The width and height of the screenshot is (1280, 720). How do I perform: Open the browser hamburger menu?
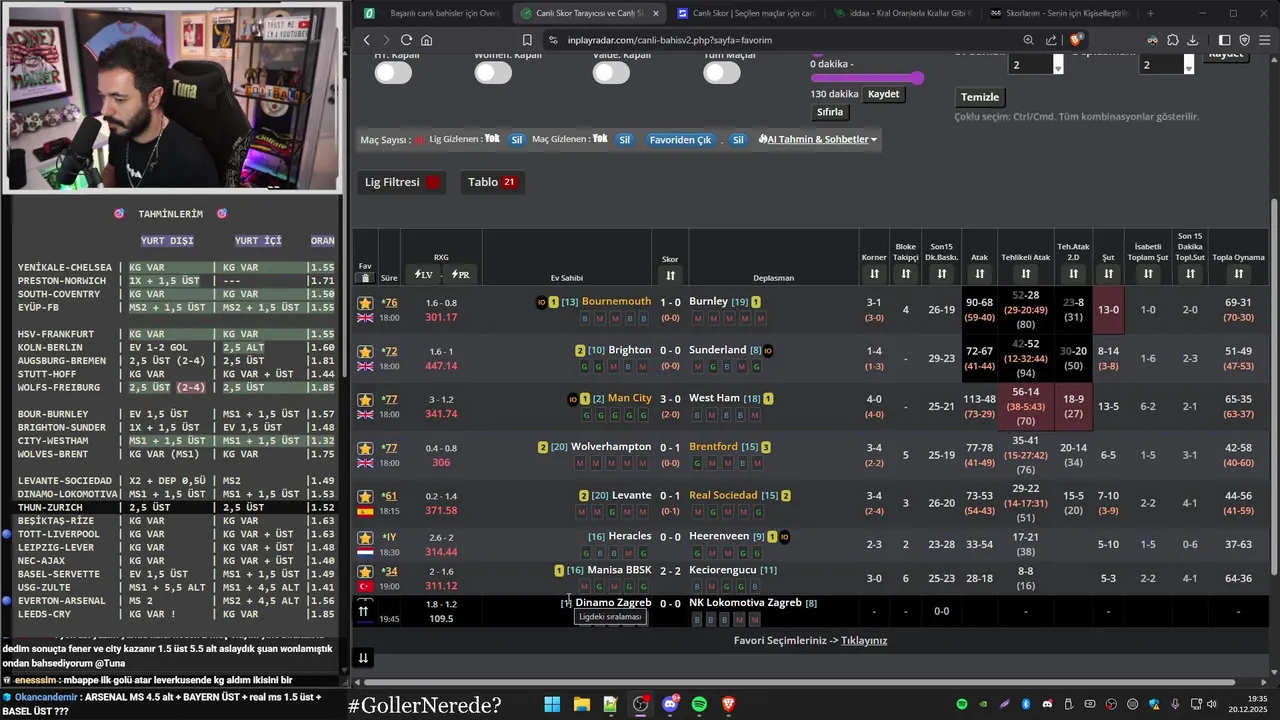click(x=1265, y=40)
